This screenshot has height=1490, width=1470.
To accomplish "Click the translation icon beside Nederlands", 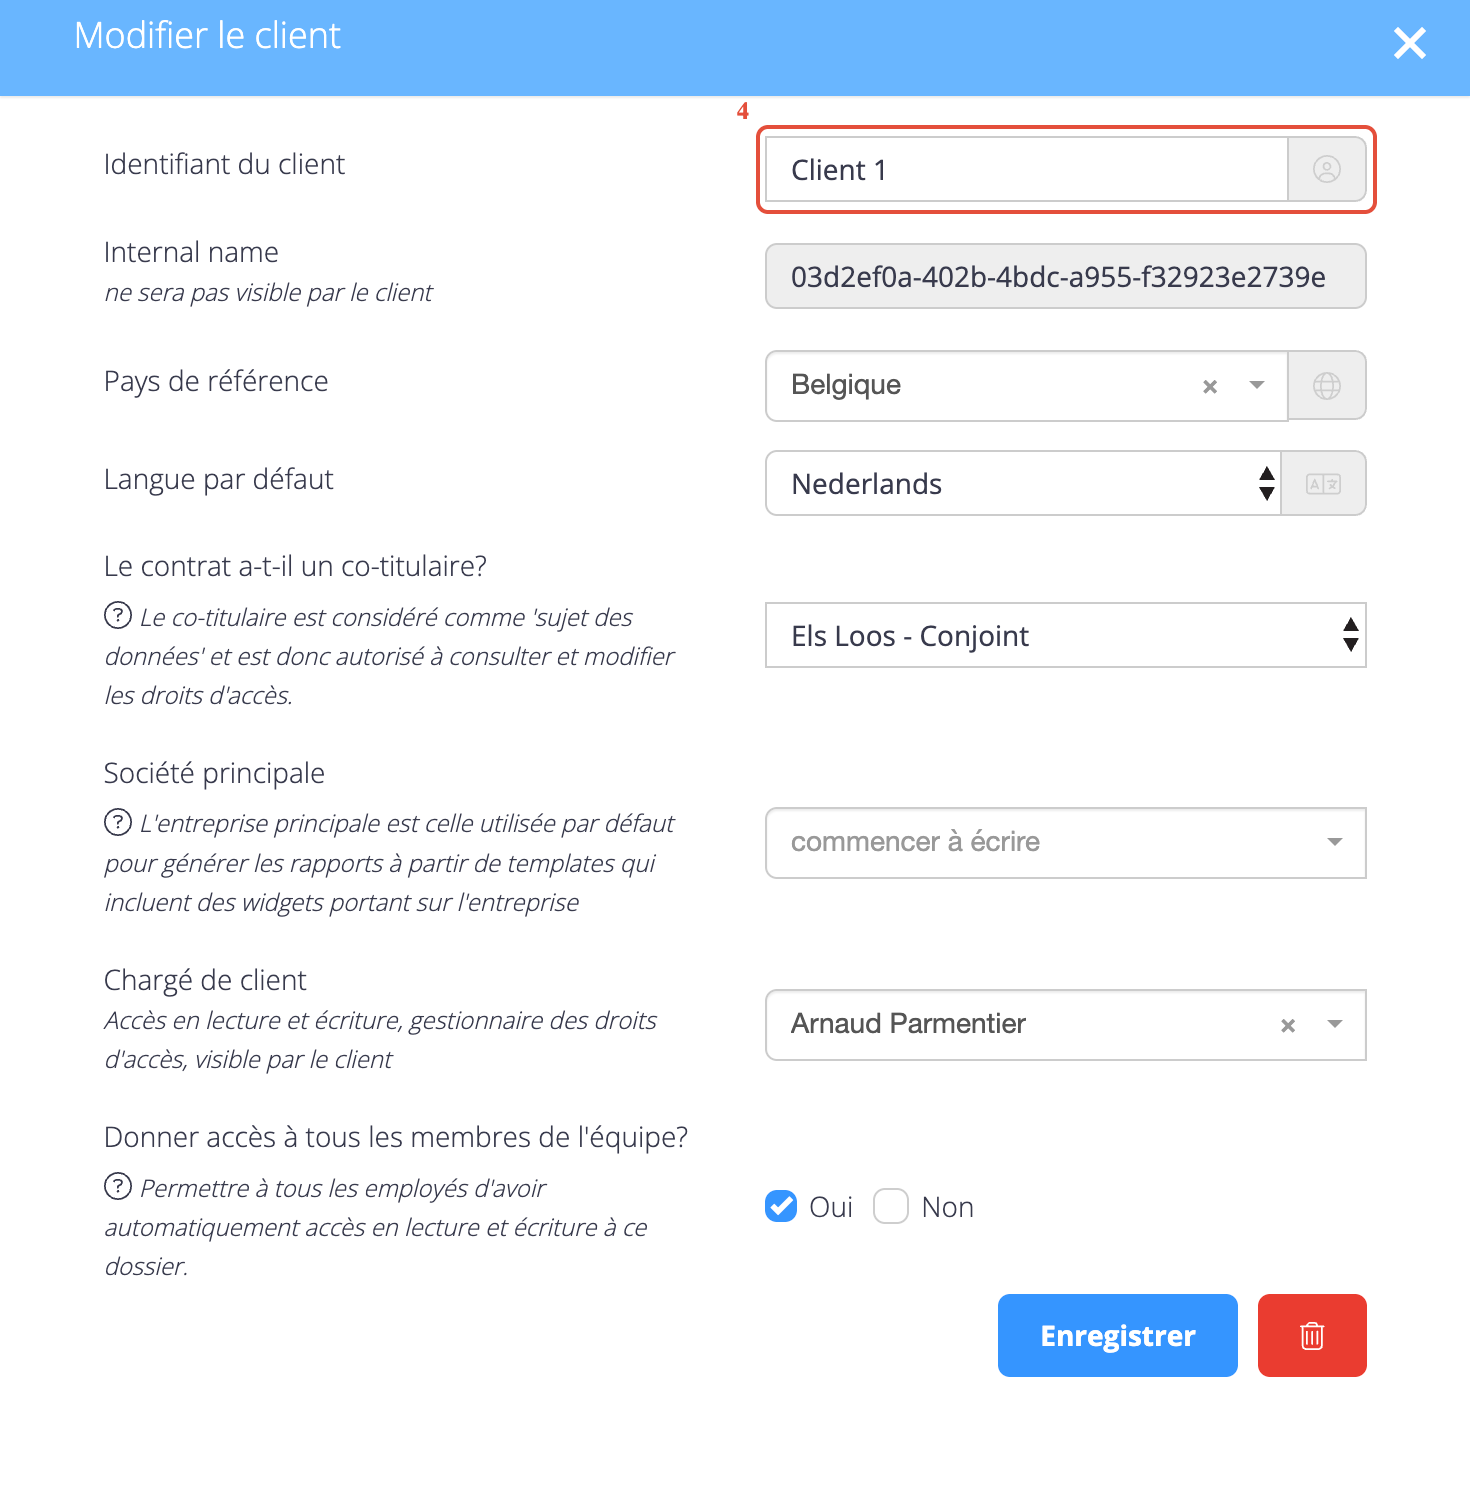I will 1323,484.
